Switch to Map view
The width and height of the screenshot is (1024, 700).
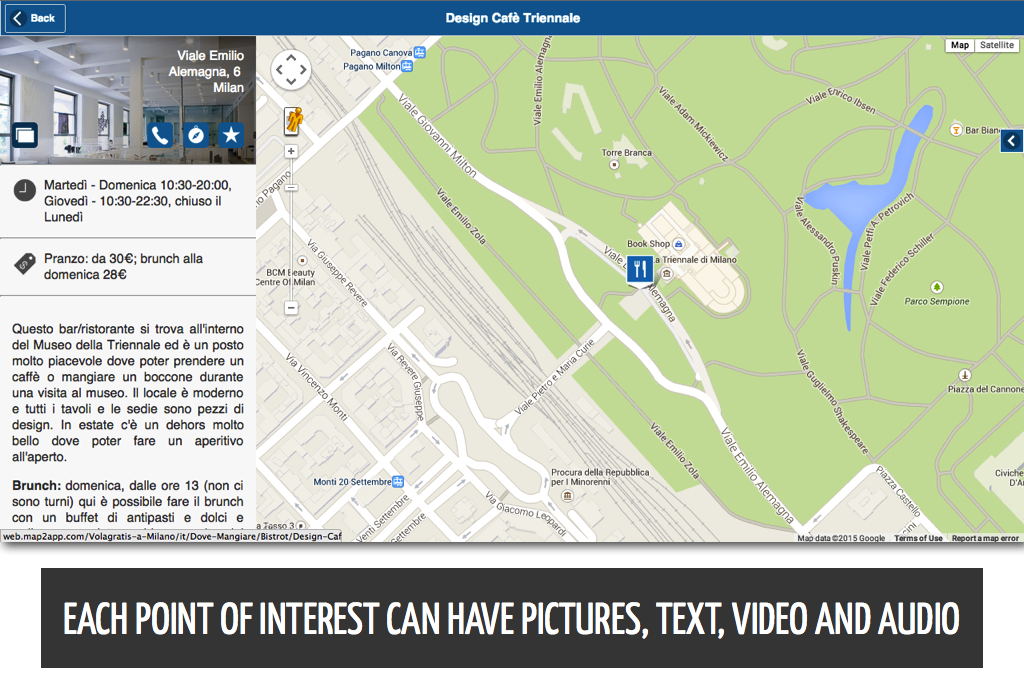pyautogui.click(x=959, y=45)
